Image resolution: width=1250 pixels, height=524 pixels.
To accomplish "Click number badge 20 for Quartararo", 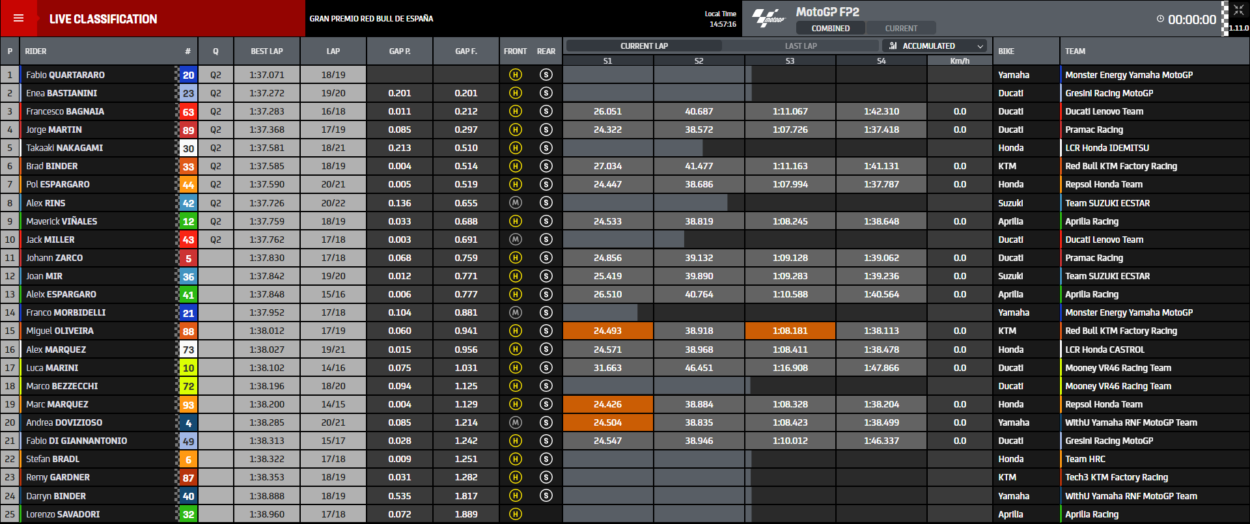I will click(188, 75).
